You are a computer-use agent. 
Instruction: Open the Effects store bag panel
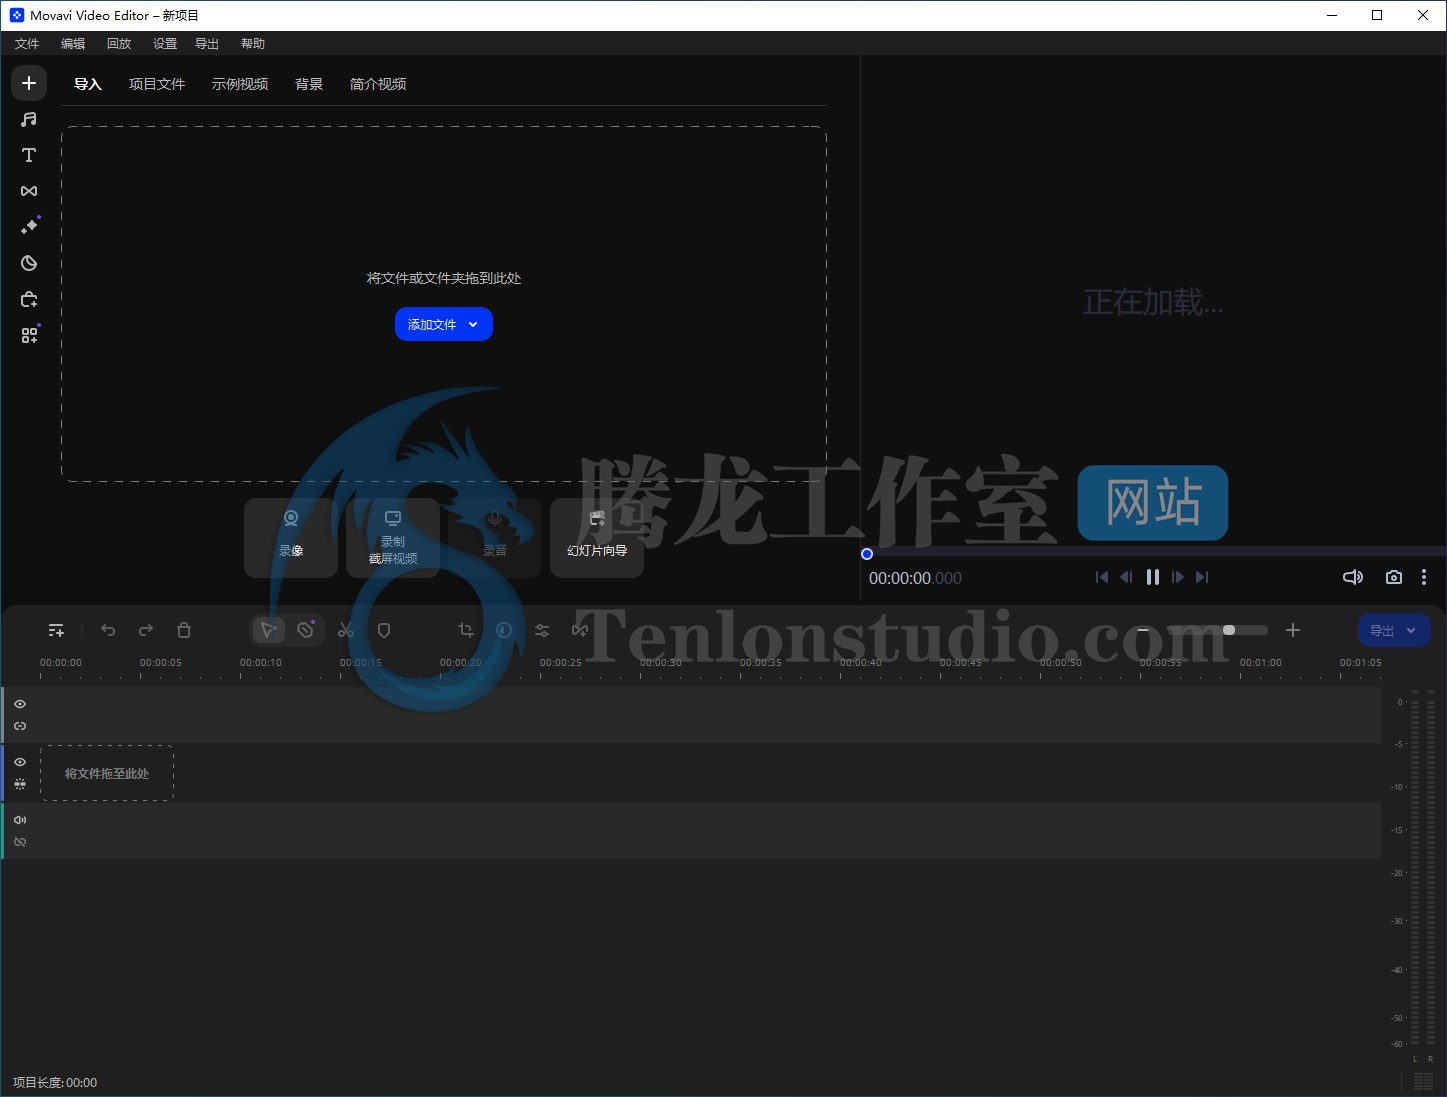(29, 299)
